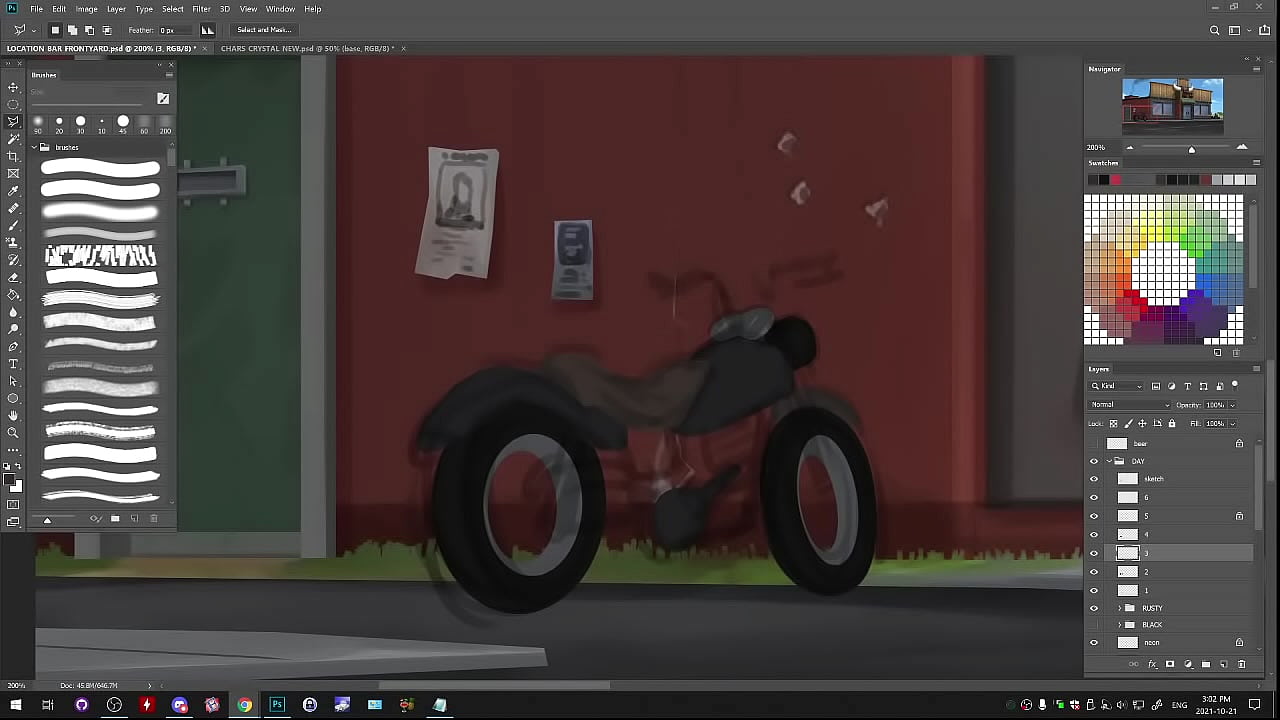Pick the red swatch in Swatches panel
1280x720 pixels.
(x=1115, y=180)
